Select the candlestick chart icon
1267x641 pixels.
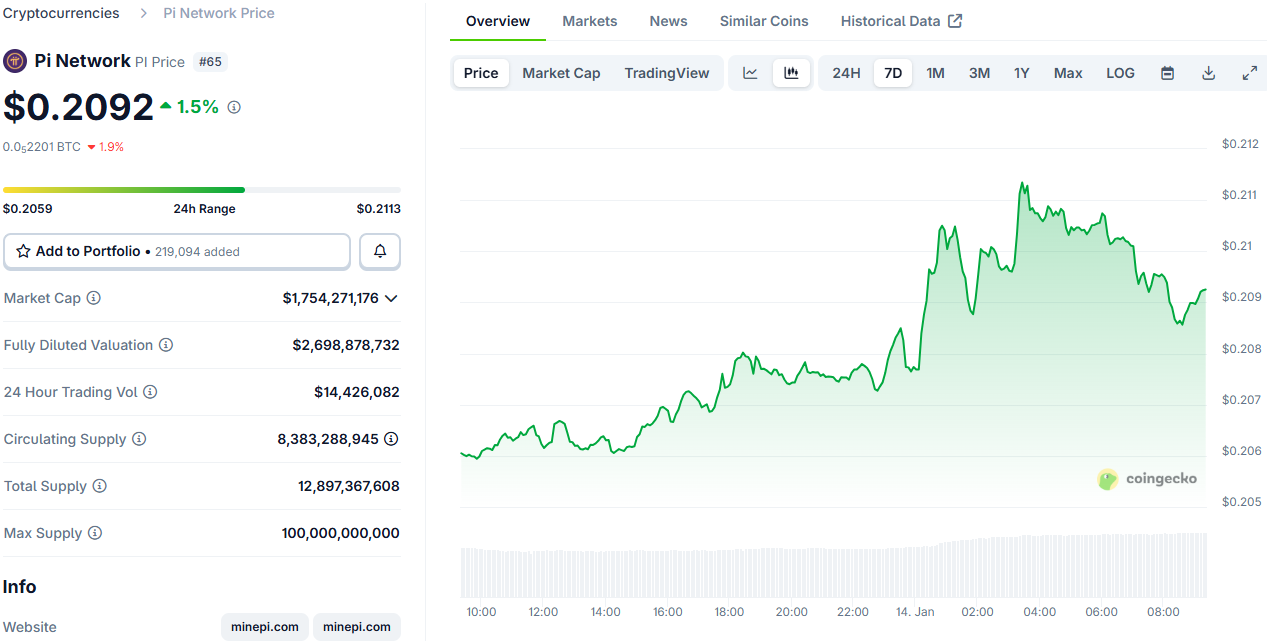point(791,72)
